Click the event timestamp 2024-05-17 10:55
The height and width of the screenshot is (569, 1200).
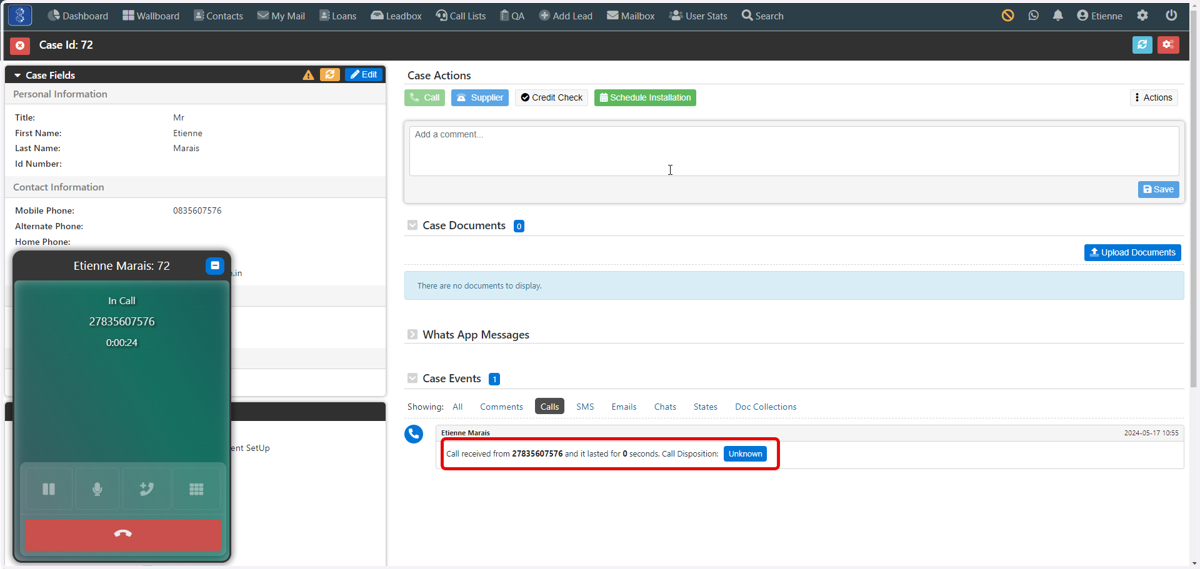coord(1150,433)
